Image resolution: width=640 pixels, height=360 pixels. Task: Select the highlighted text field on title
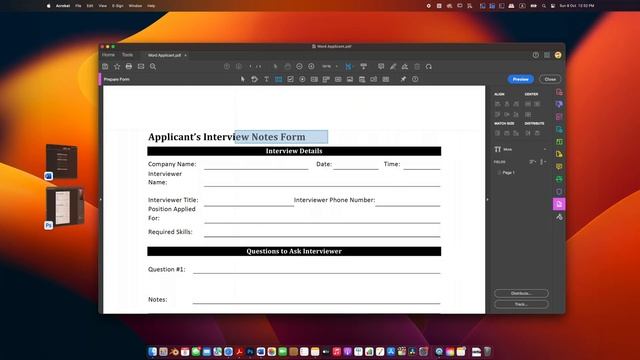tap(281, 137)
